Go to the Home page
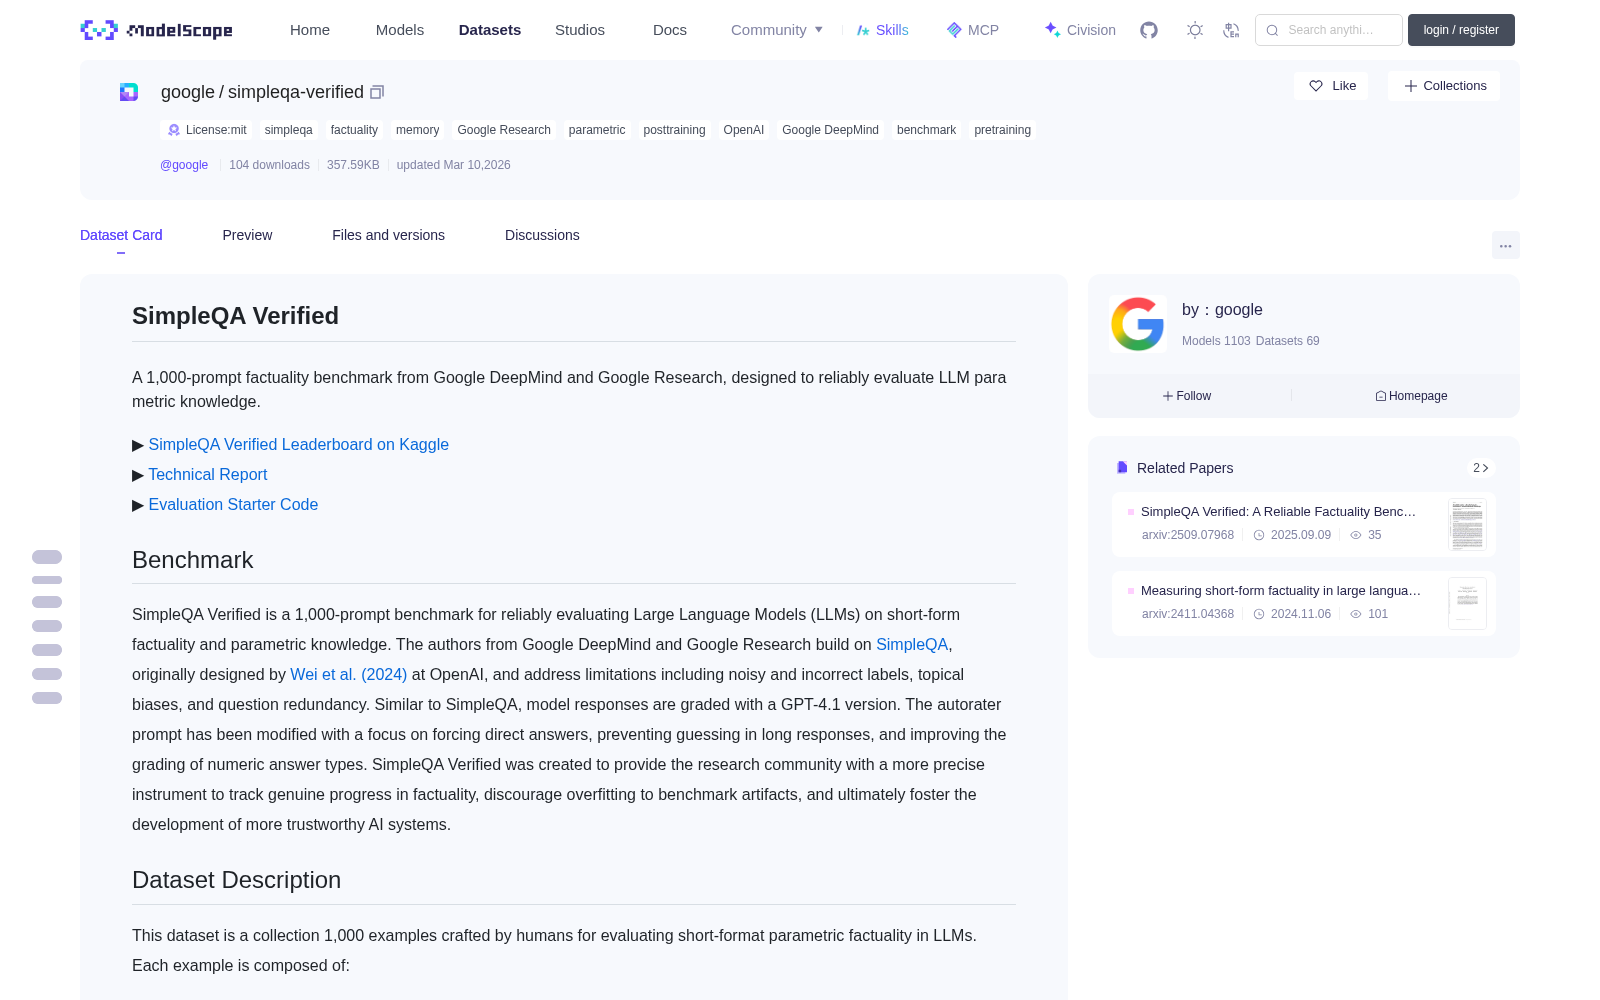Image resolution: width=1600 pixels, height=1000 pixels. pos(310,30)
